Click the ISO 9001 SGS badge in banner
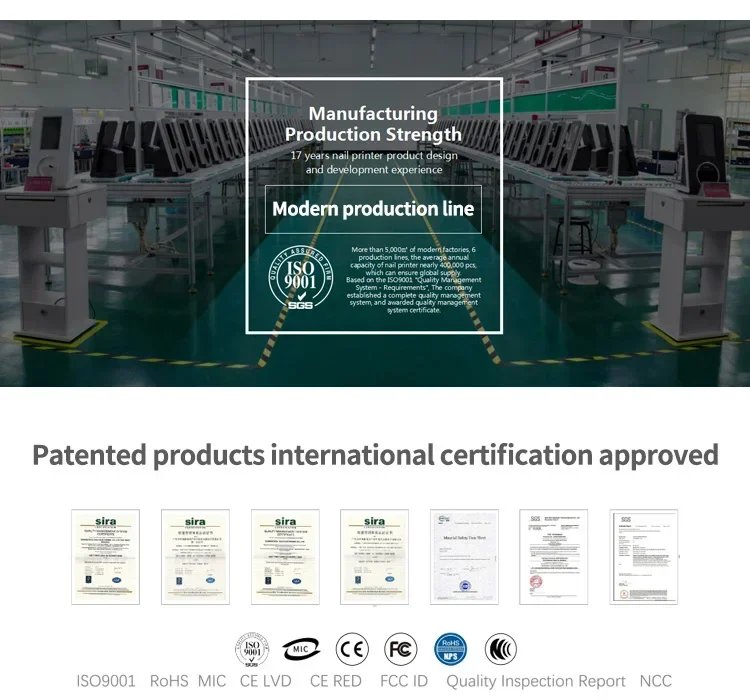750x700 pixels. (x=300, y=278)
